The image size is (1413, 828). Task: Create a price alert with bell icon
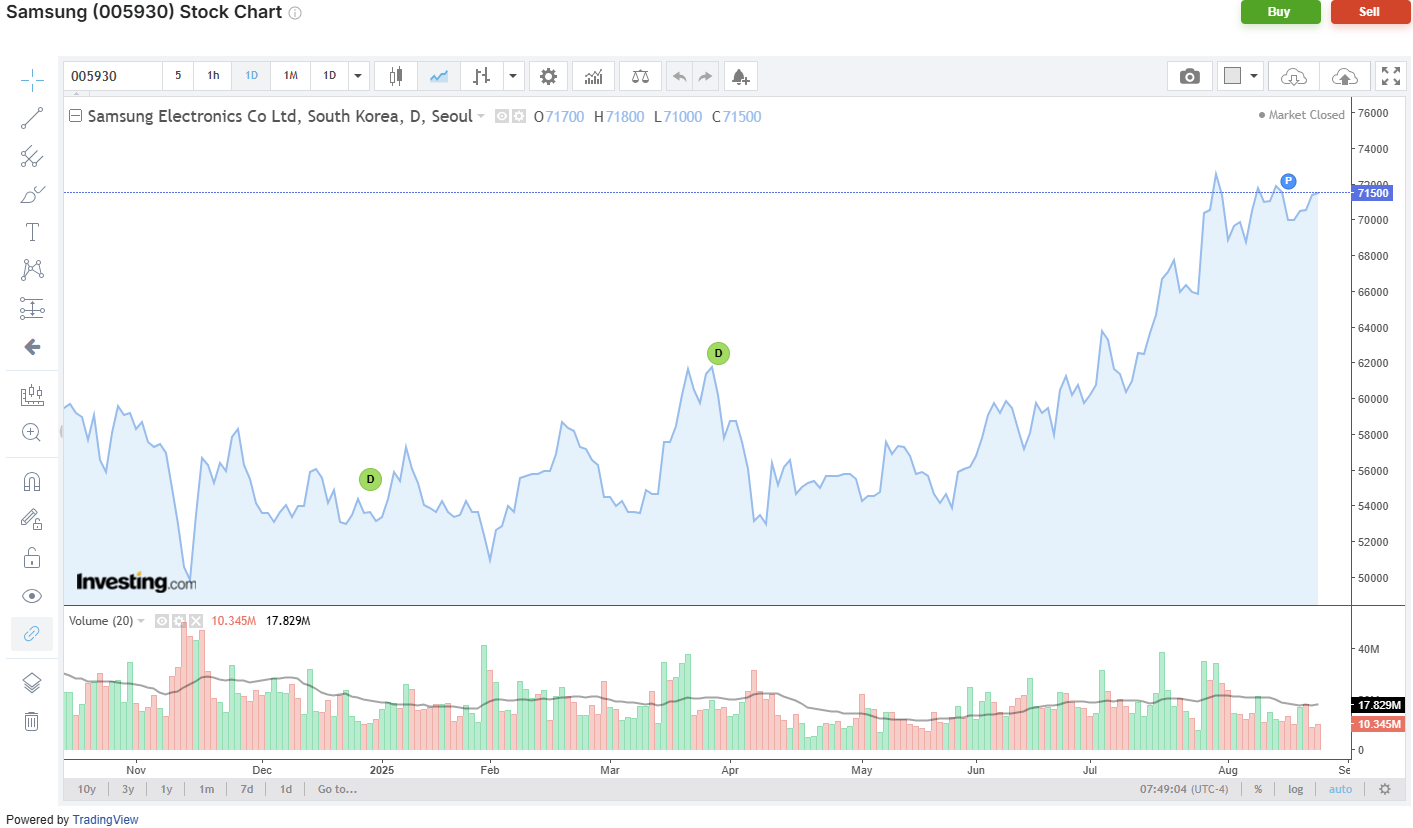pos(740,76)
